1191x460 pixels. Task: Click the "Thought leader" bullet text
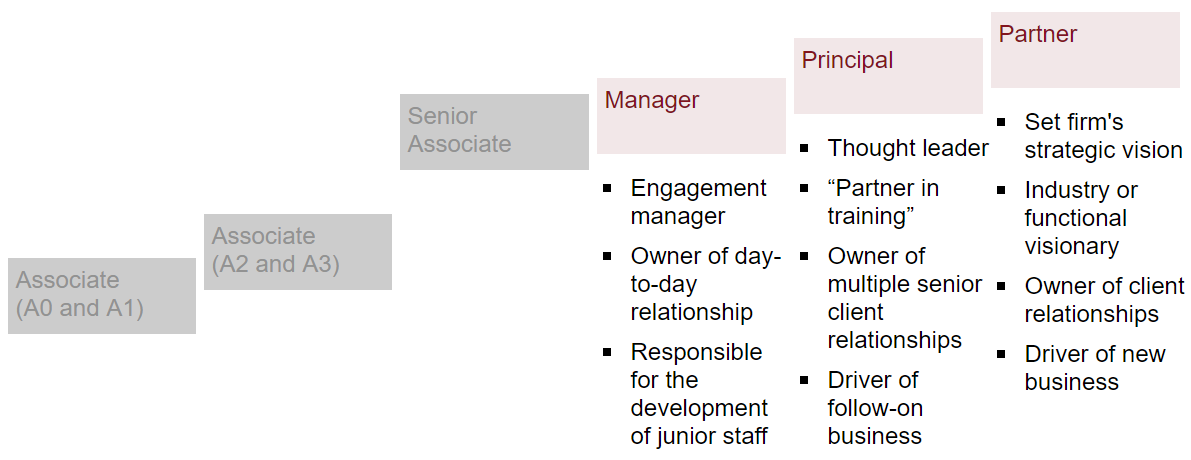(908, 149)
